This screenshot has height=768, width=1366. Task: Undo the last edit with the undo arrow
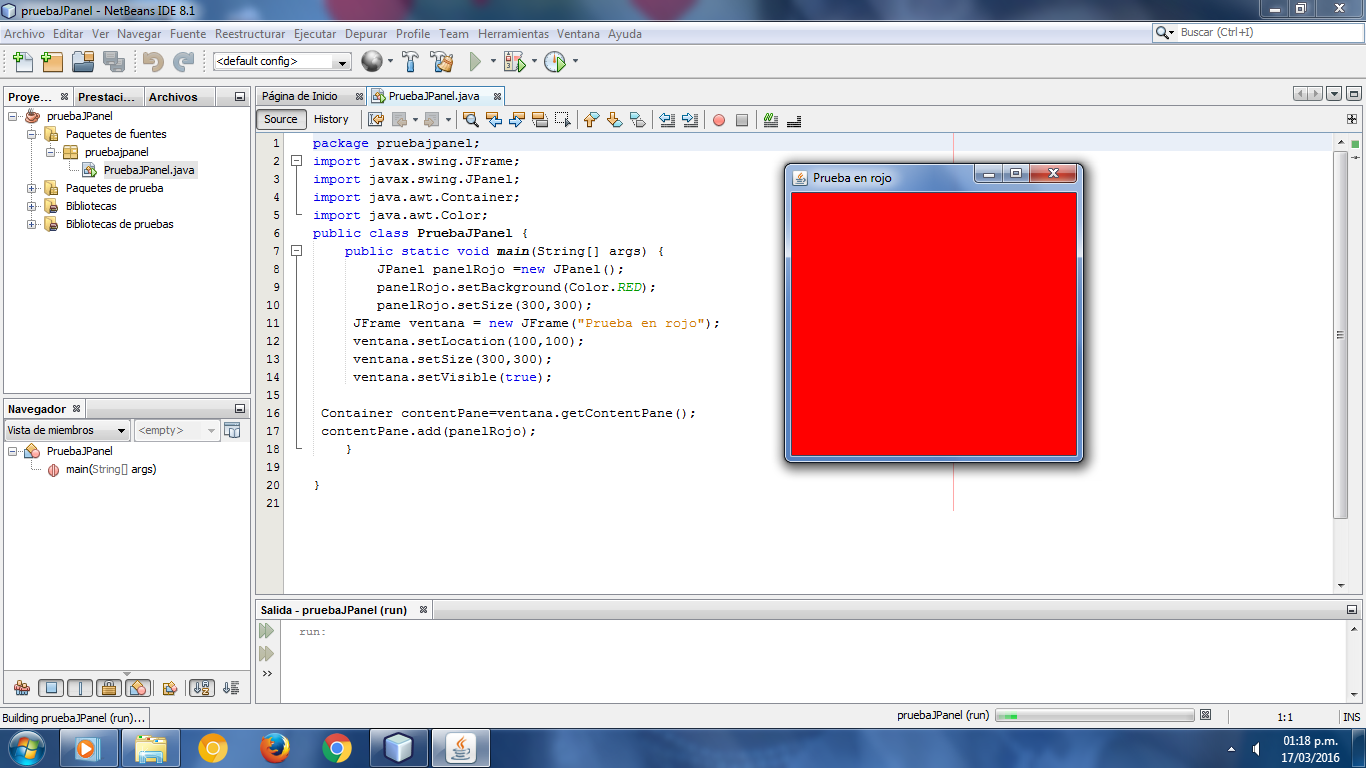153,61
